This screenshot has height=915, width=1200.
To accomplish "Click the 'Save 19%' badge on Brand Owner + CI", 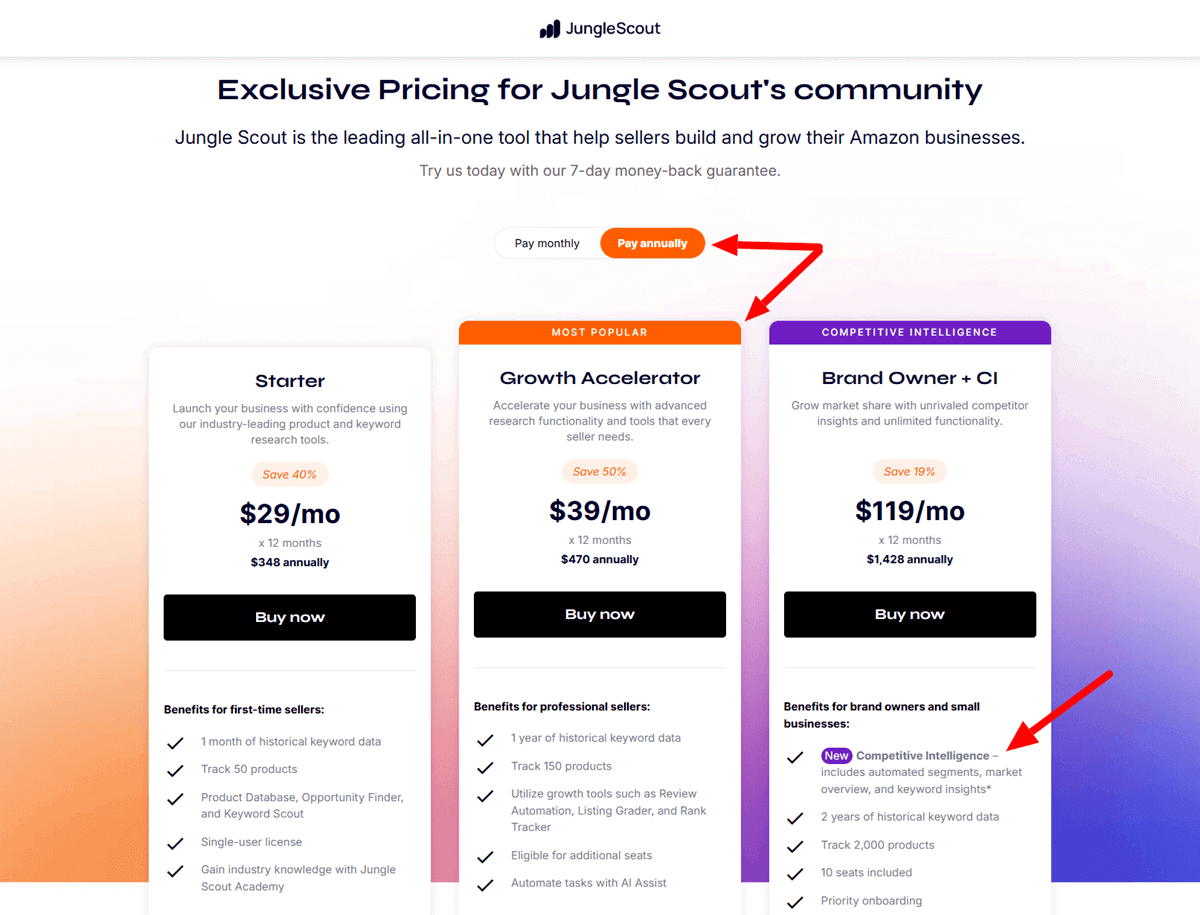I will click(x=909, y=471).
